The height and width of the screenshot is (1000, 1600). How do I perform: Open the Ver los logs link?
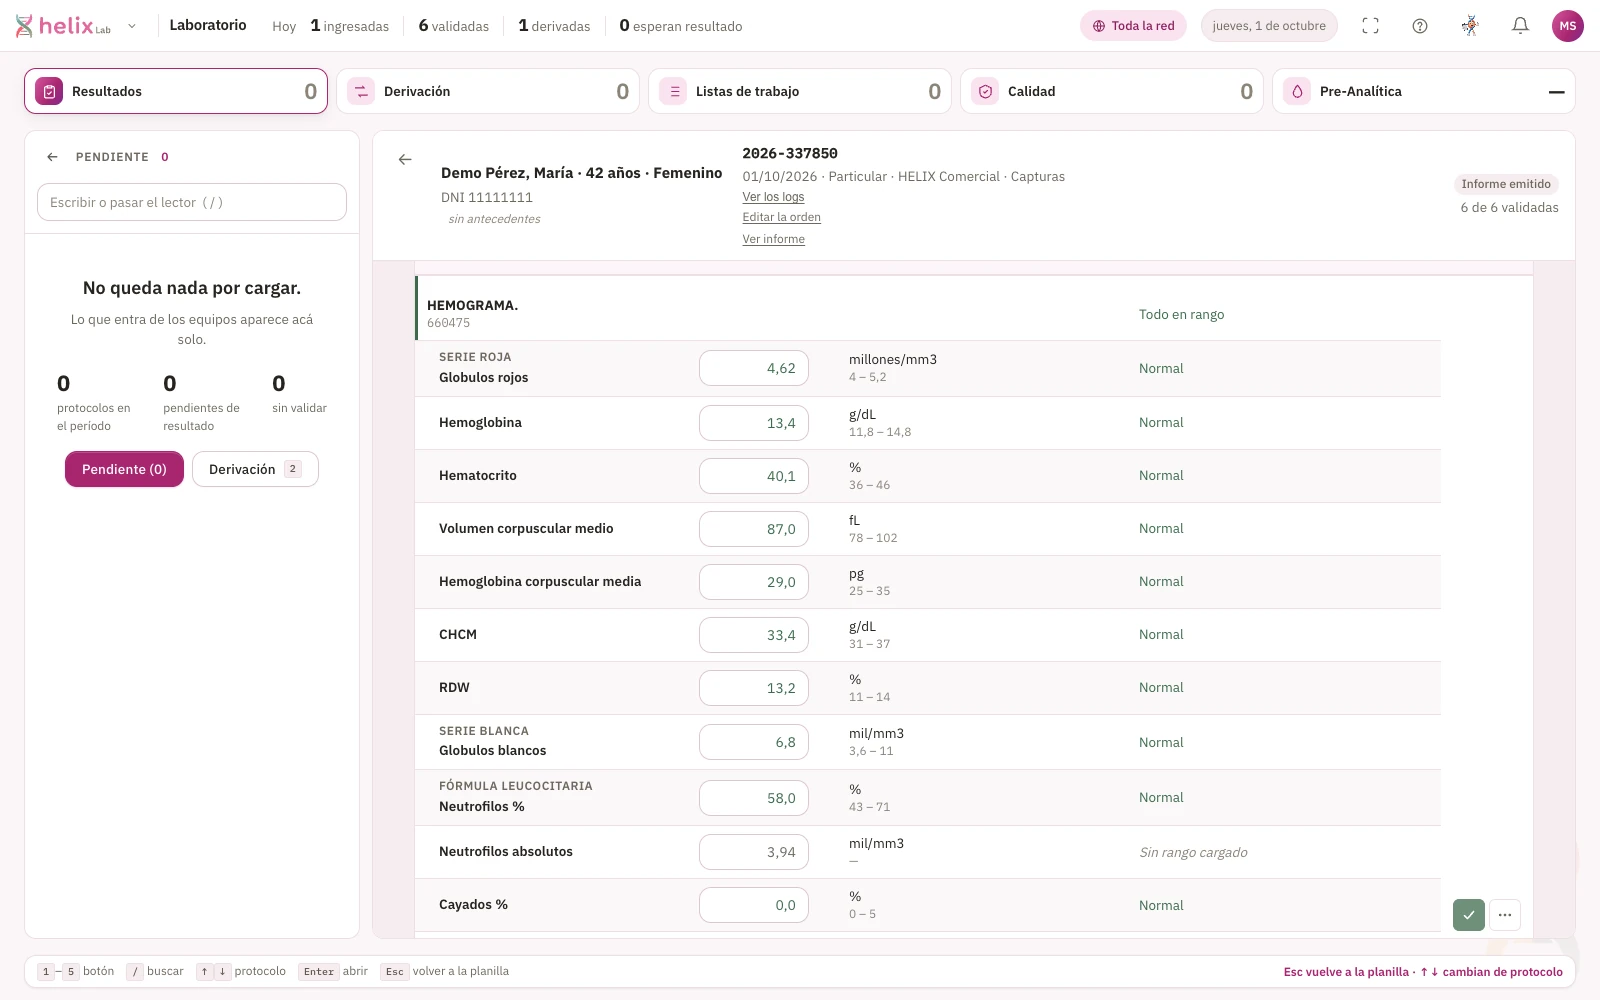pyautogui.click(x=773, y=197)
